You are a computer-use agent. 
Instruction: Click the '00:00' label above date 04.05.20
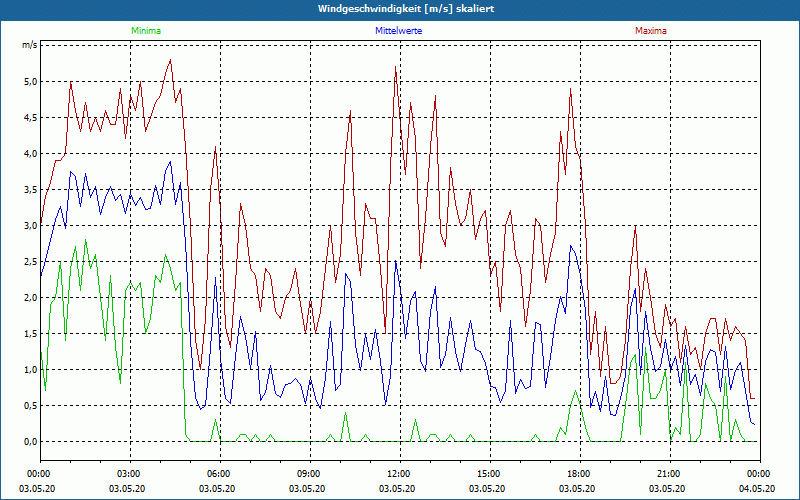[757, 474]
